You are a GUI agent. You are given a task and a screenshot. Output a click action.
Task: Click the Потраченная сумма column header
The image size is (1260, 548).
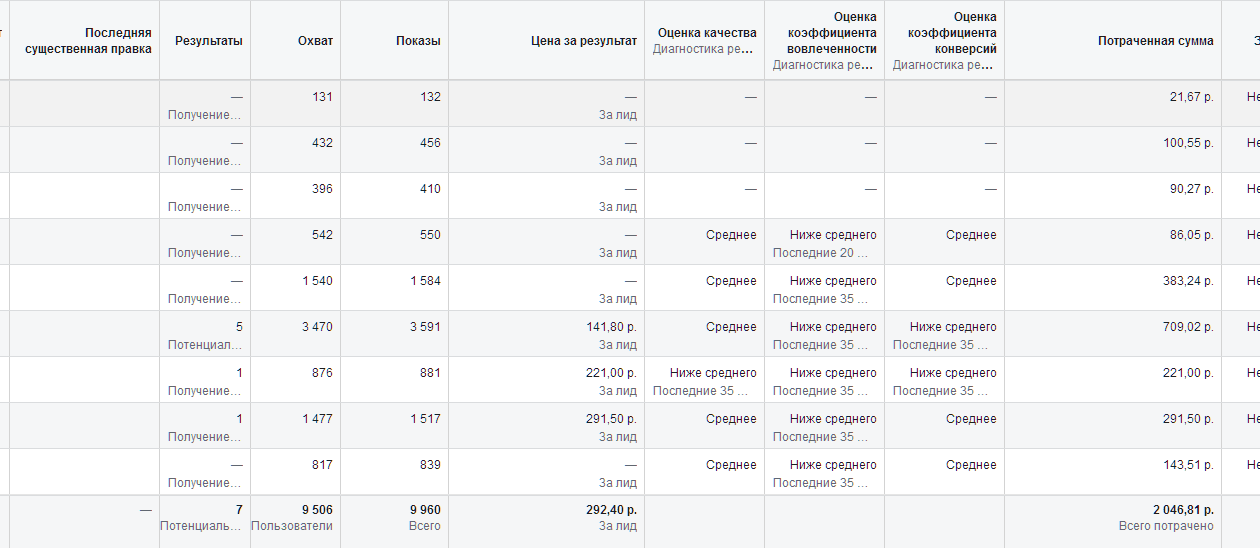[x=1155, y=41]
